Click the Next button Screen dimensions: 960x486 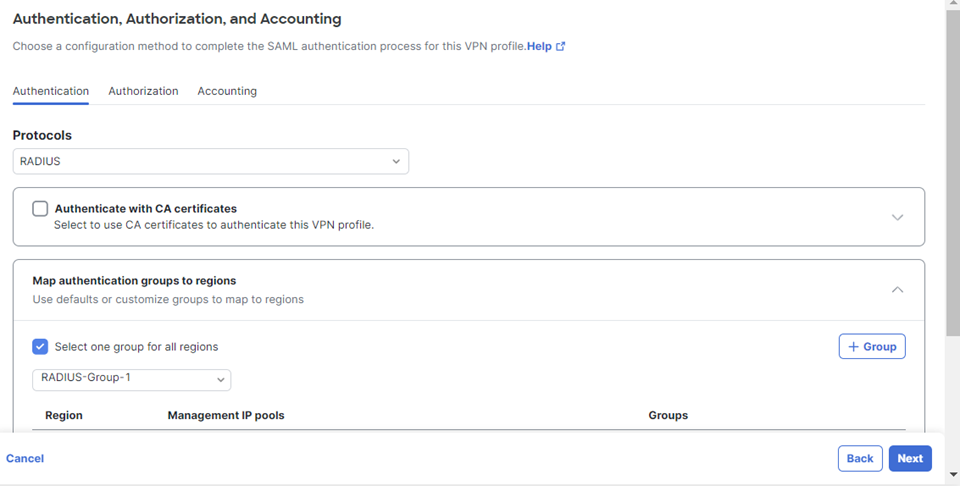point(910,458)
